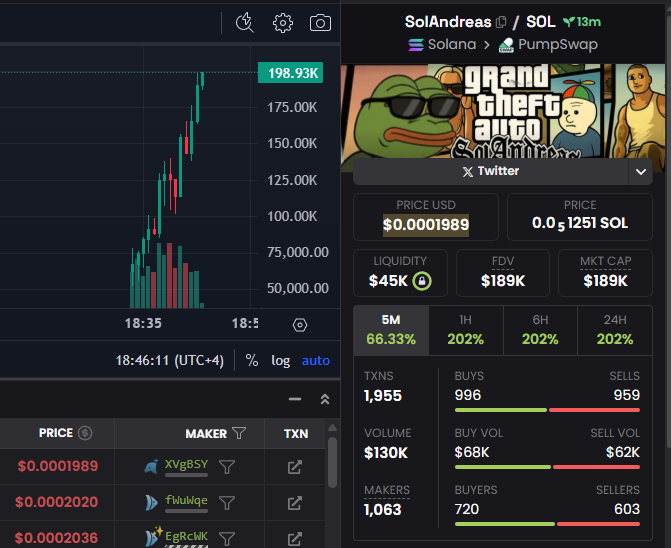Click the dolphin icon beside XVgBSY

(151, 467)
